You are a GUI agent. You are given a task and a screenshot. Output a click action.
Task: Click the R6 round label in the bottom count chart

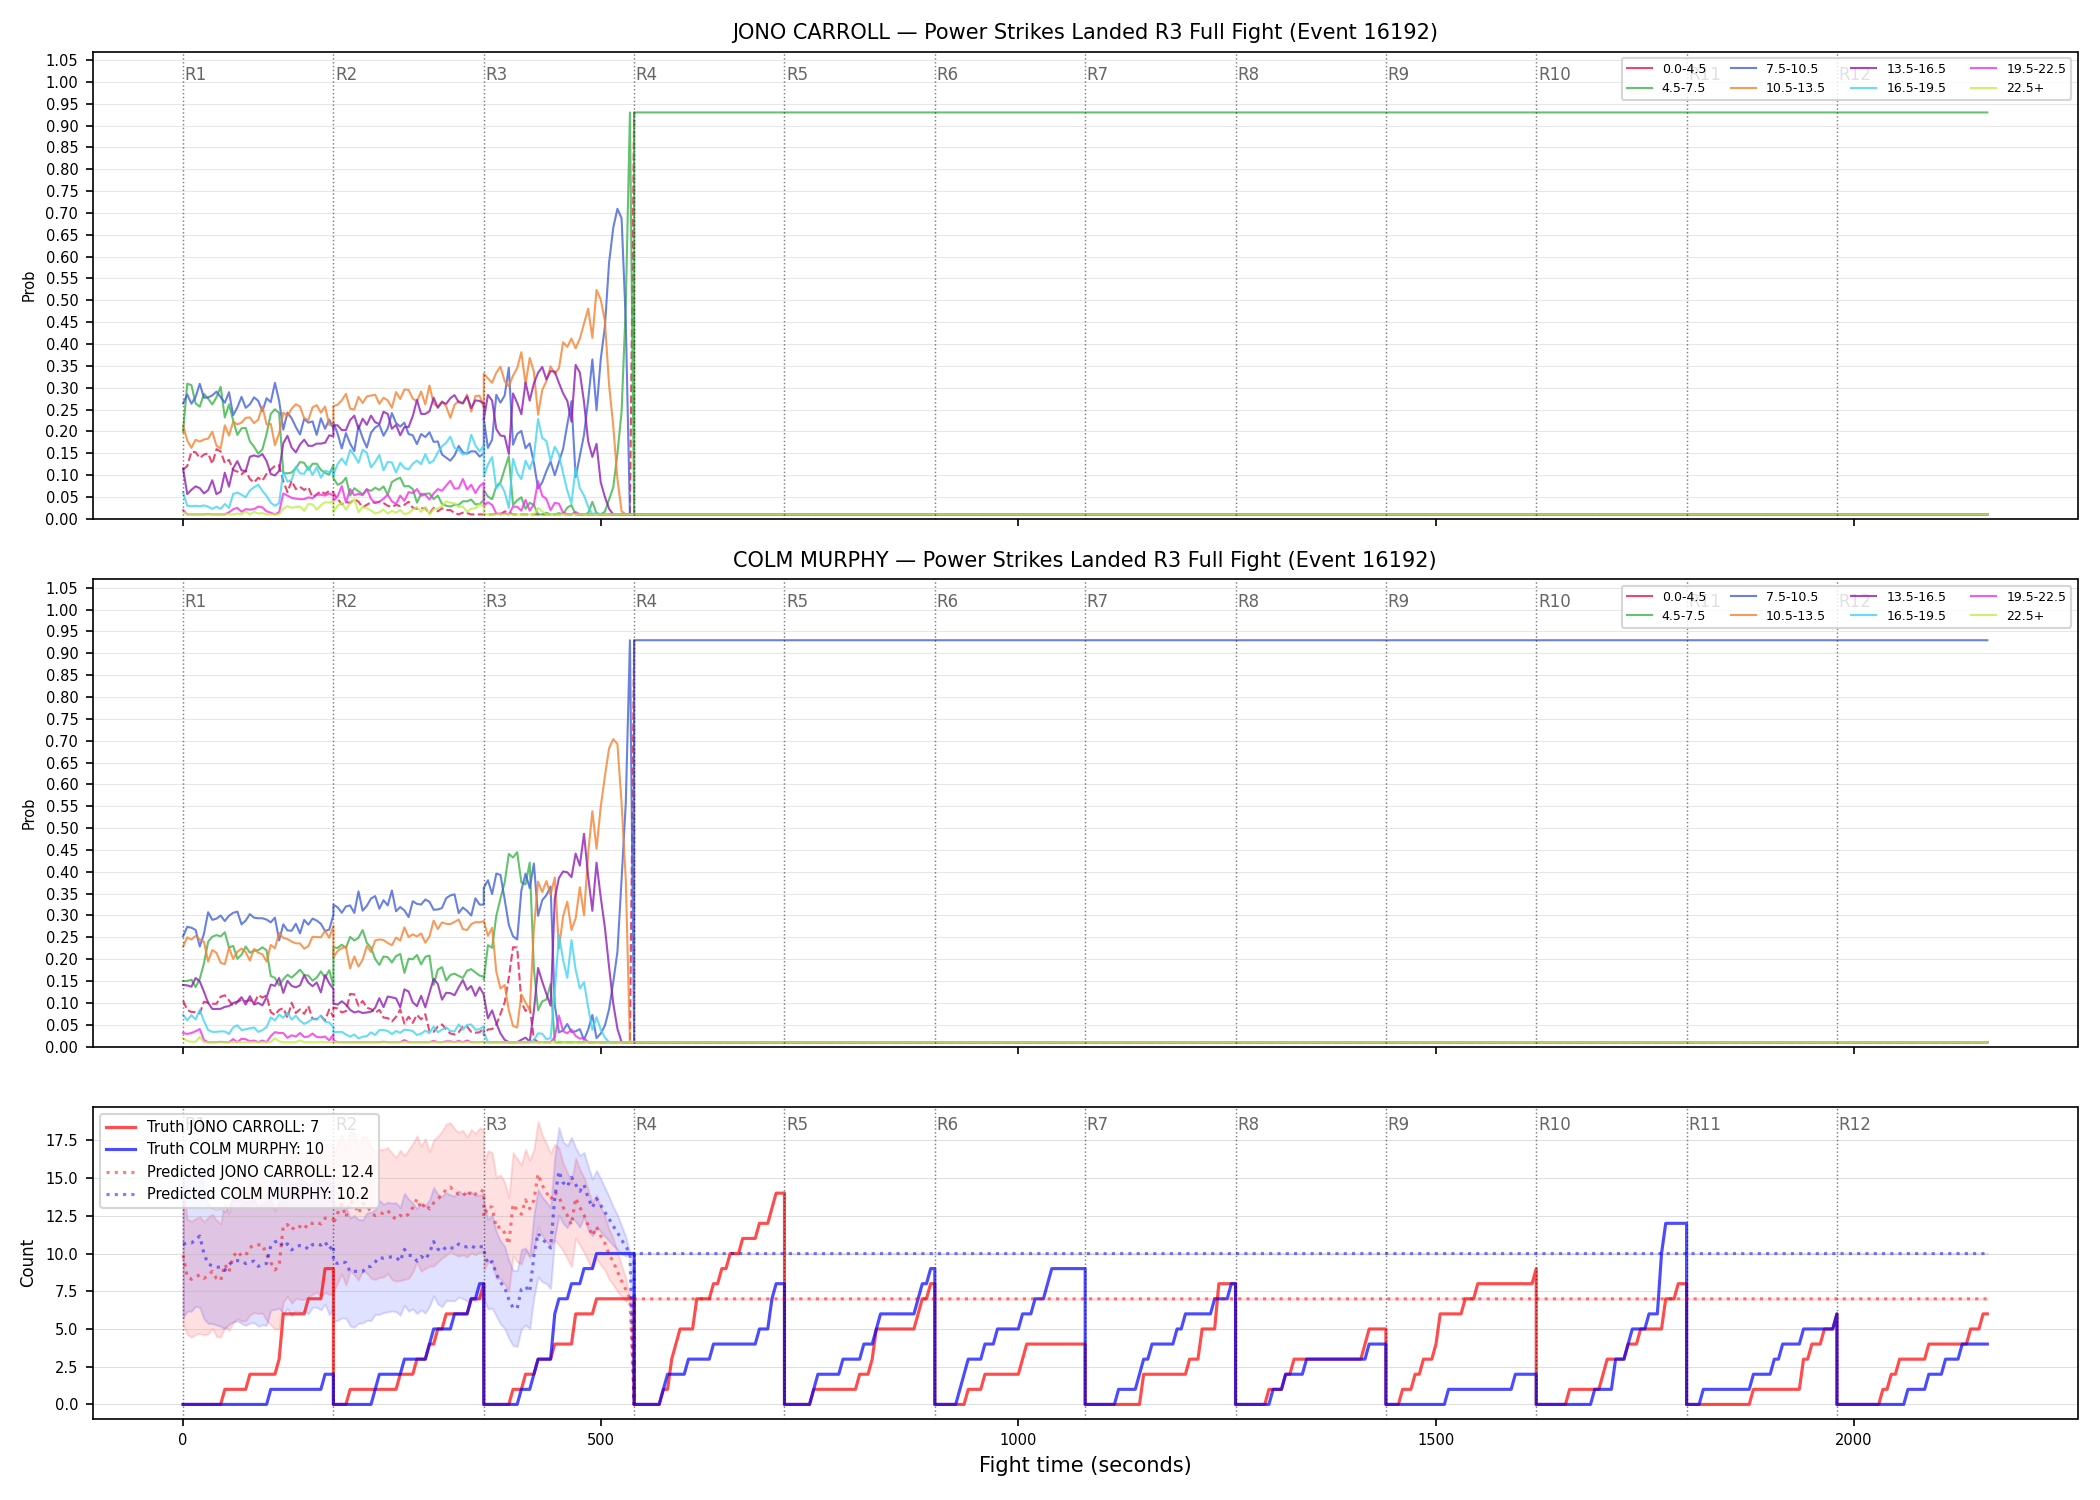pos(947,1124)
